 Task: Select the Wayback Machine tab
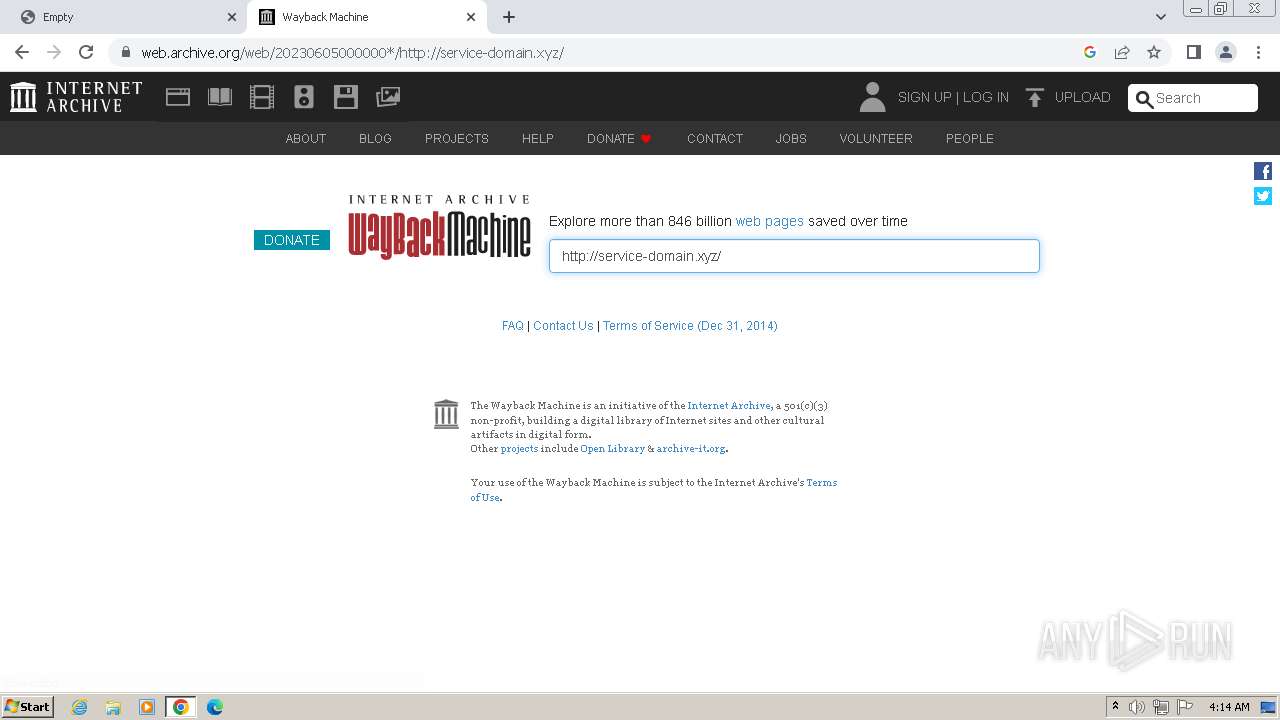tap(367, 17)
